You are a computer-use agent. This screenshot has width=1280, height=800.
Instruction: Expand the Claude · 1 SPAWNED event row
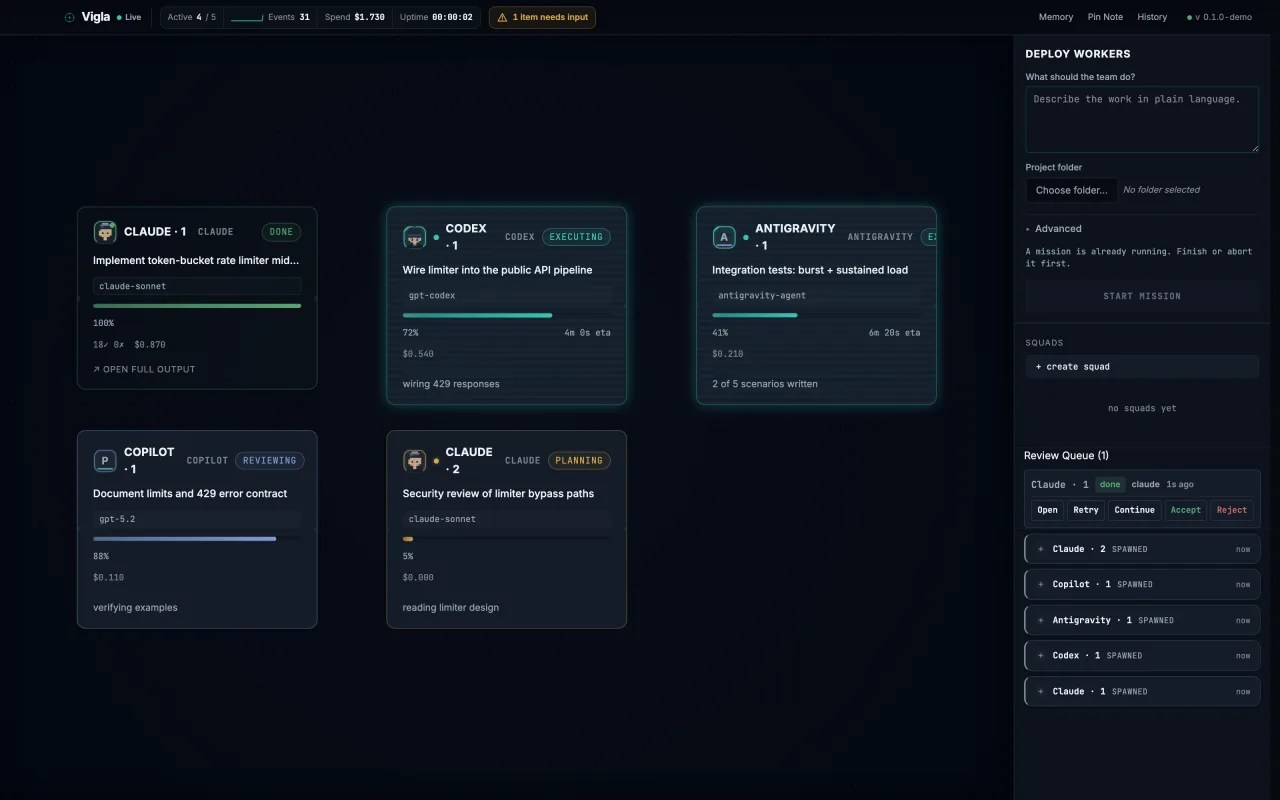point(1142,691)
